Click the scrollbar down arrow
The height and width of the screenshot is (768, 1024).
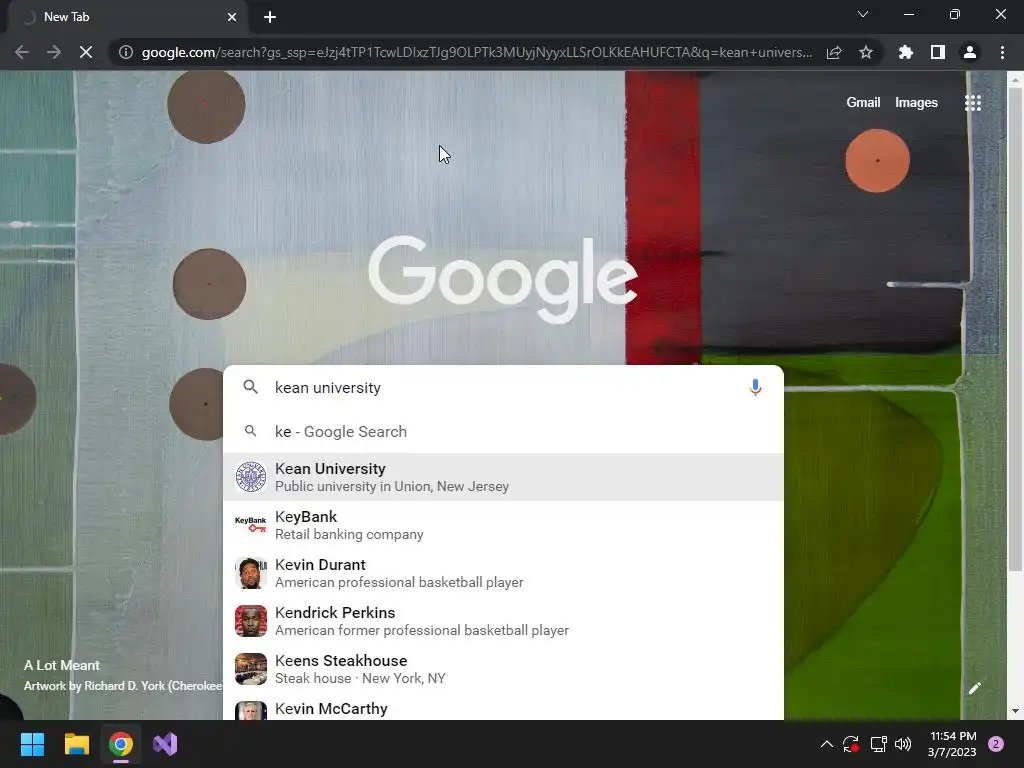coord(1015,711)
